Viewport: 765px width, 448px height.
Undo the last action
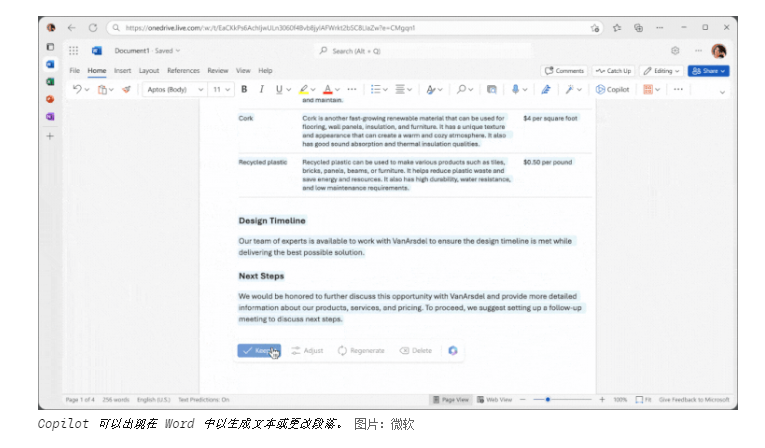coord(77,89)
